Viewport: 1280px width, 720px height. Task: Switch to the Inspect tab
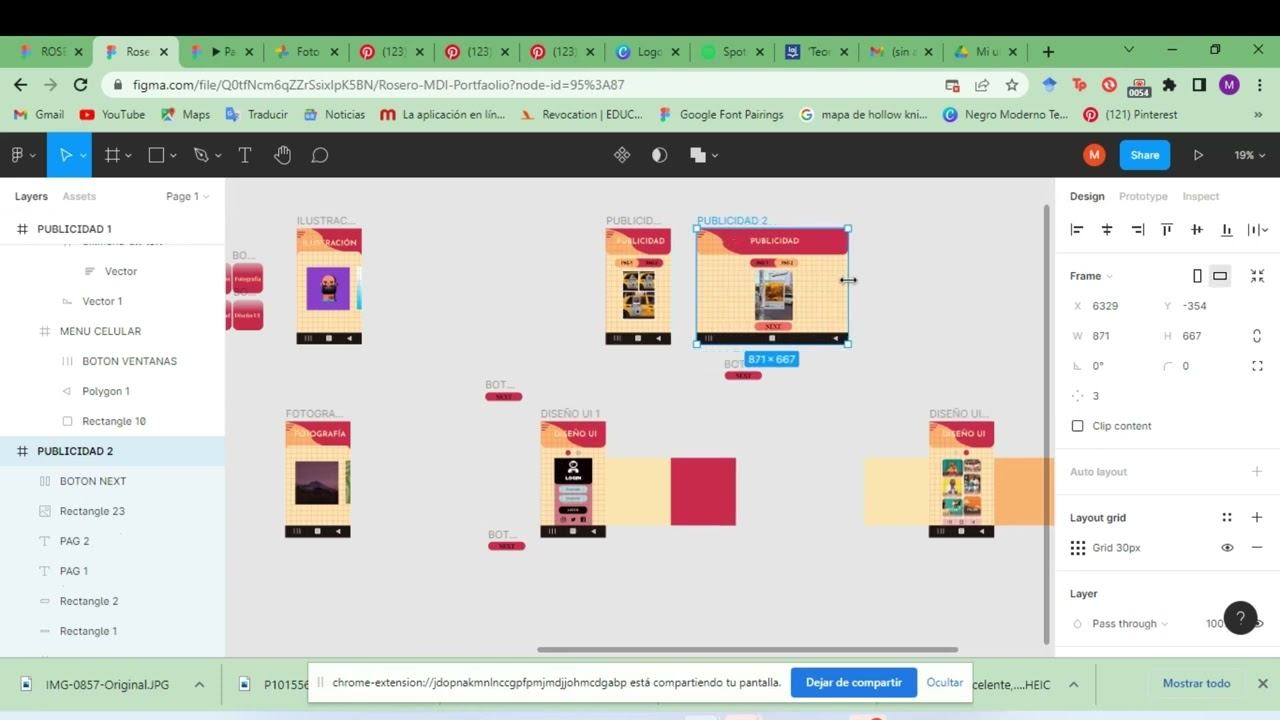coord(1201,196)
